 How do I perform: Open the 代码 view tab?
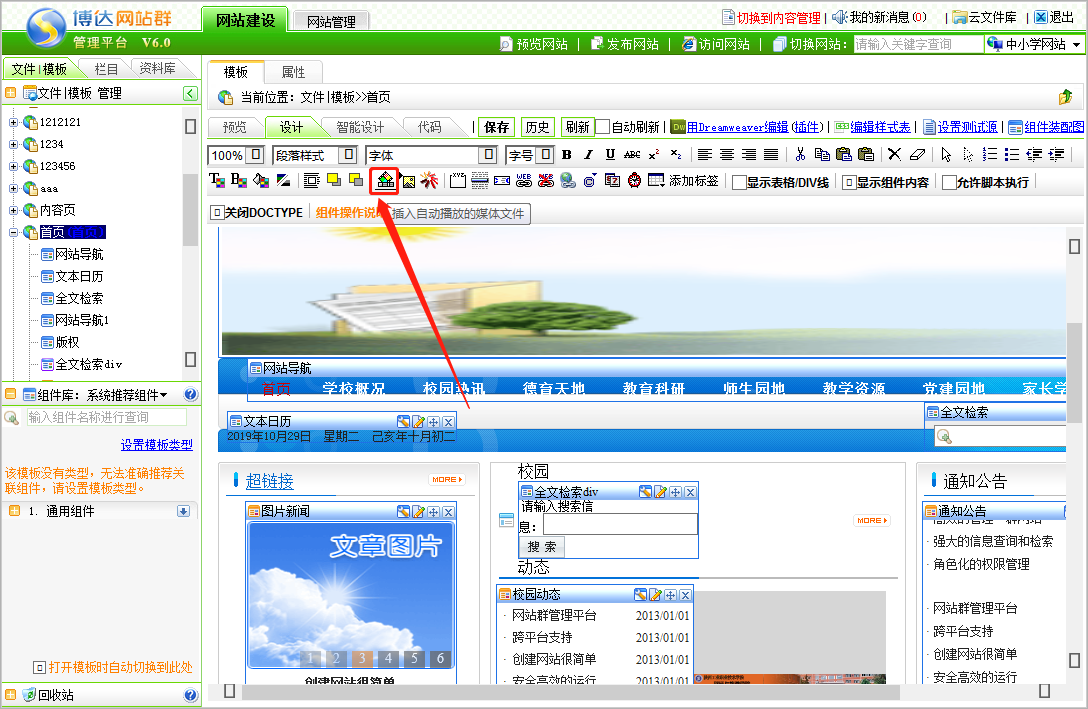[x=429, y=127]
